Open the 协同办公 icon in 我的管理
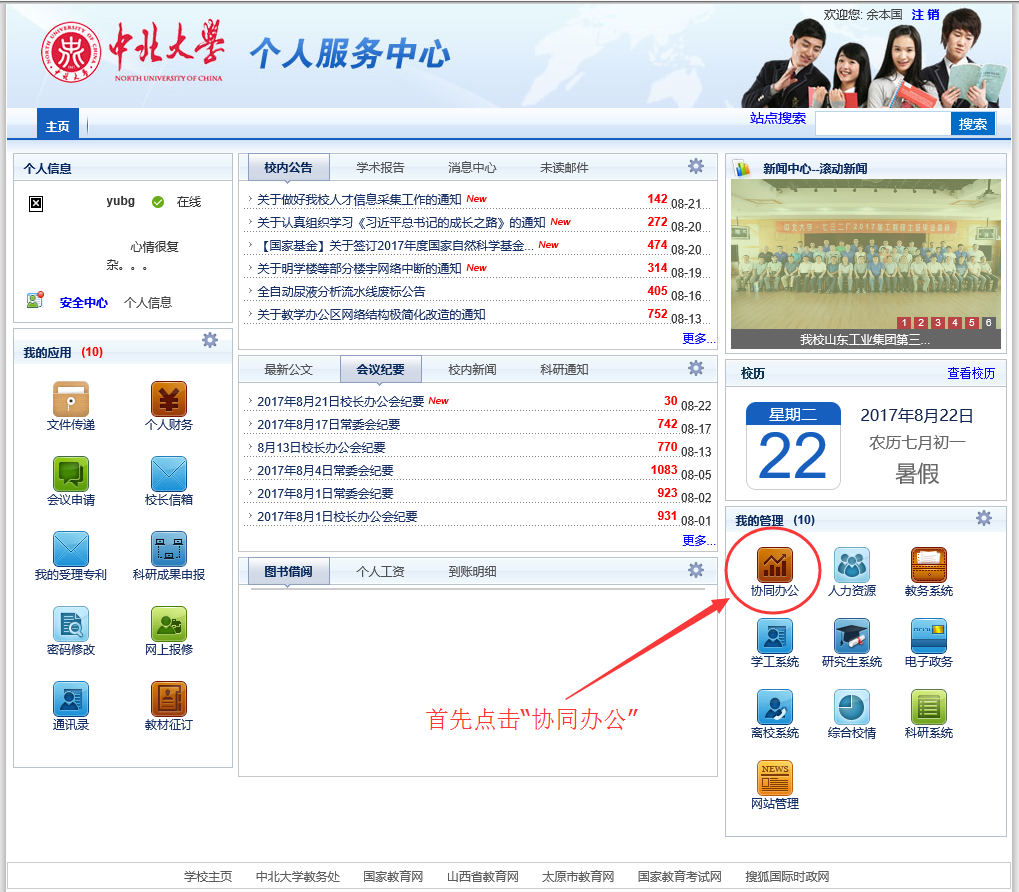 tap(775, 565)
